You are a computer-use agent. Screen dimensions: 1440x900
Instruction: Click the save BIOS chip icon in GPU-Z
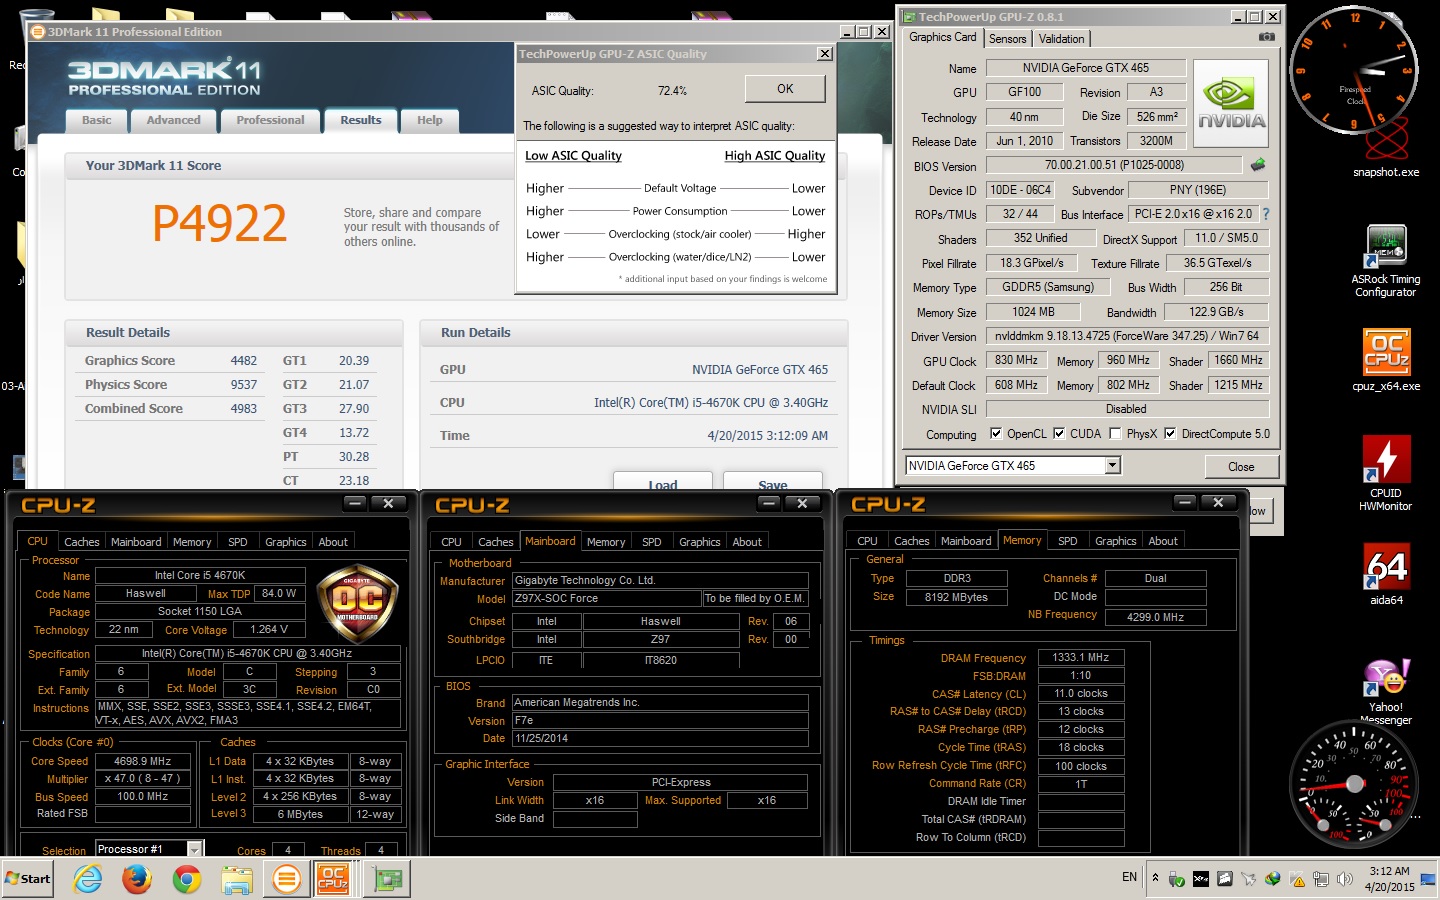(x=1258, y=164)
